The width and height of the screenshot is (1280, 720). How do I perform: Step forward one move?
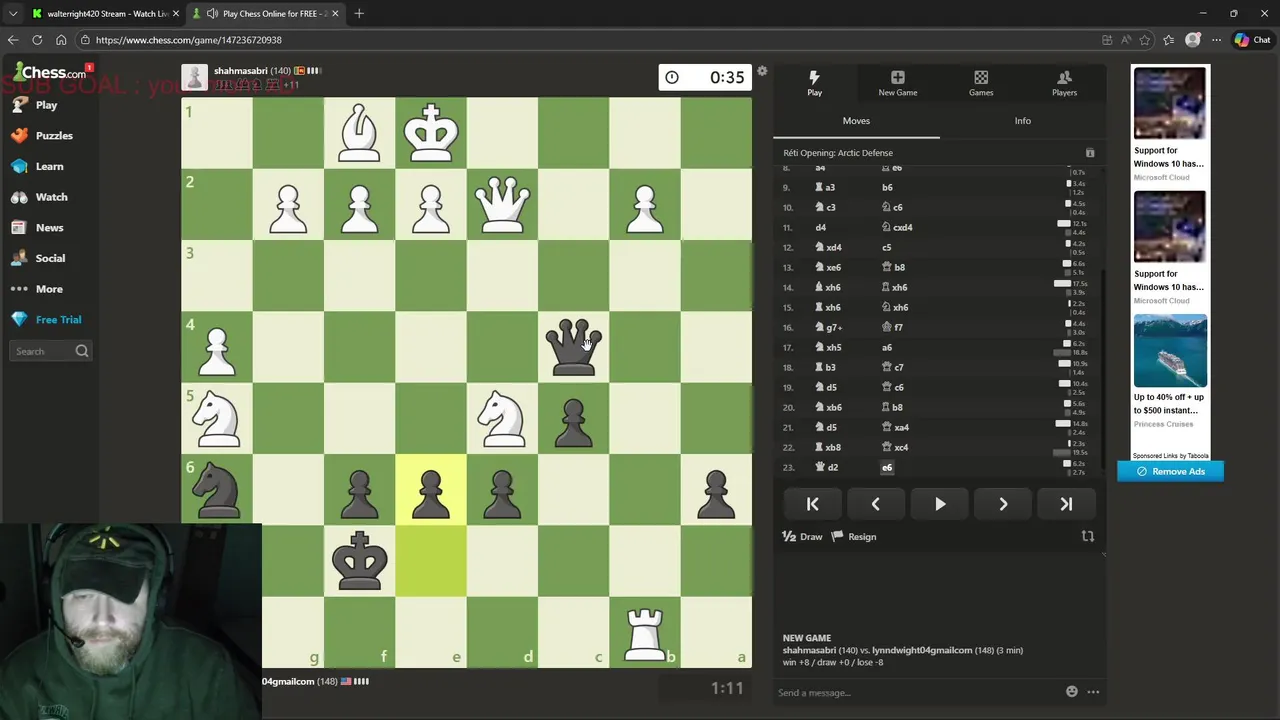[1003, 504]
